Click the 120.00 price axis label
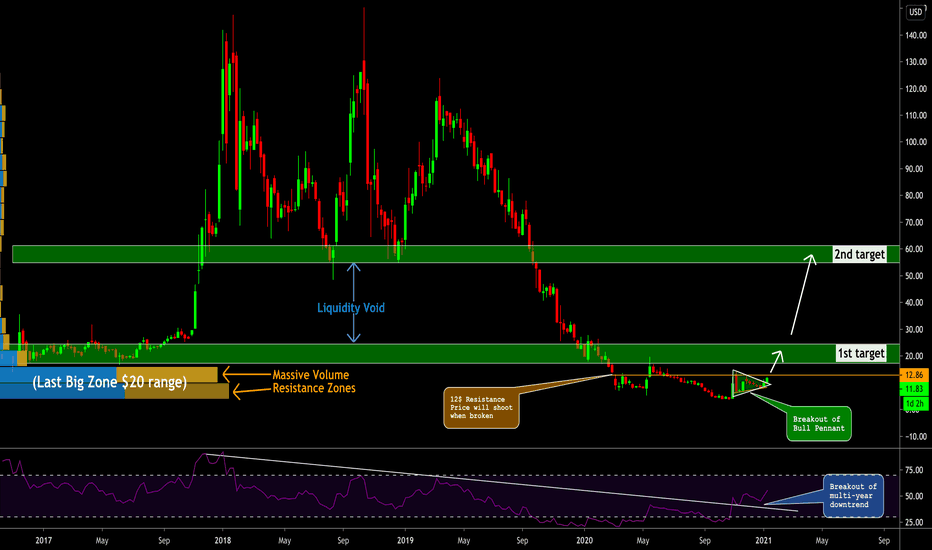The width and height of the screenshot is (932, 550). click(916, 89)
